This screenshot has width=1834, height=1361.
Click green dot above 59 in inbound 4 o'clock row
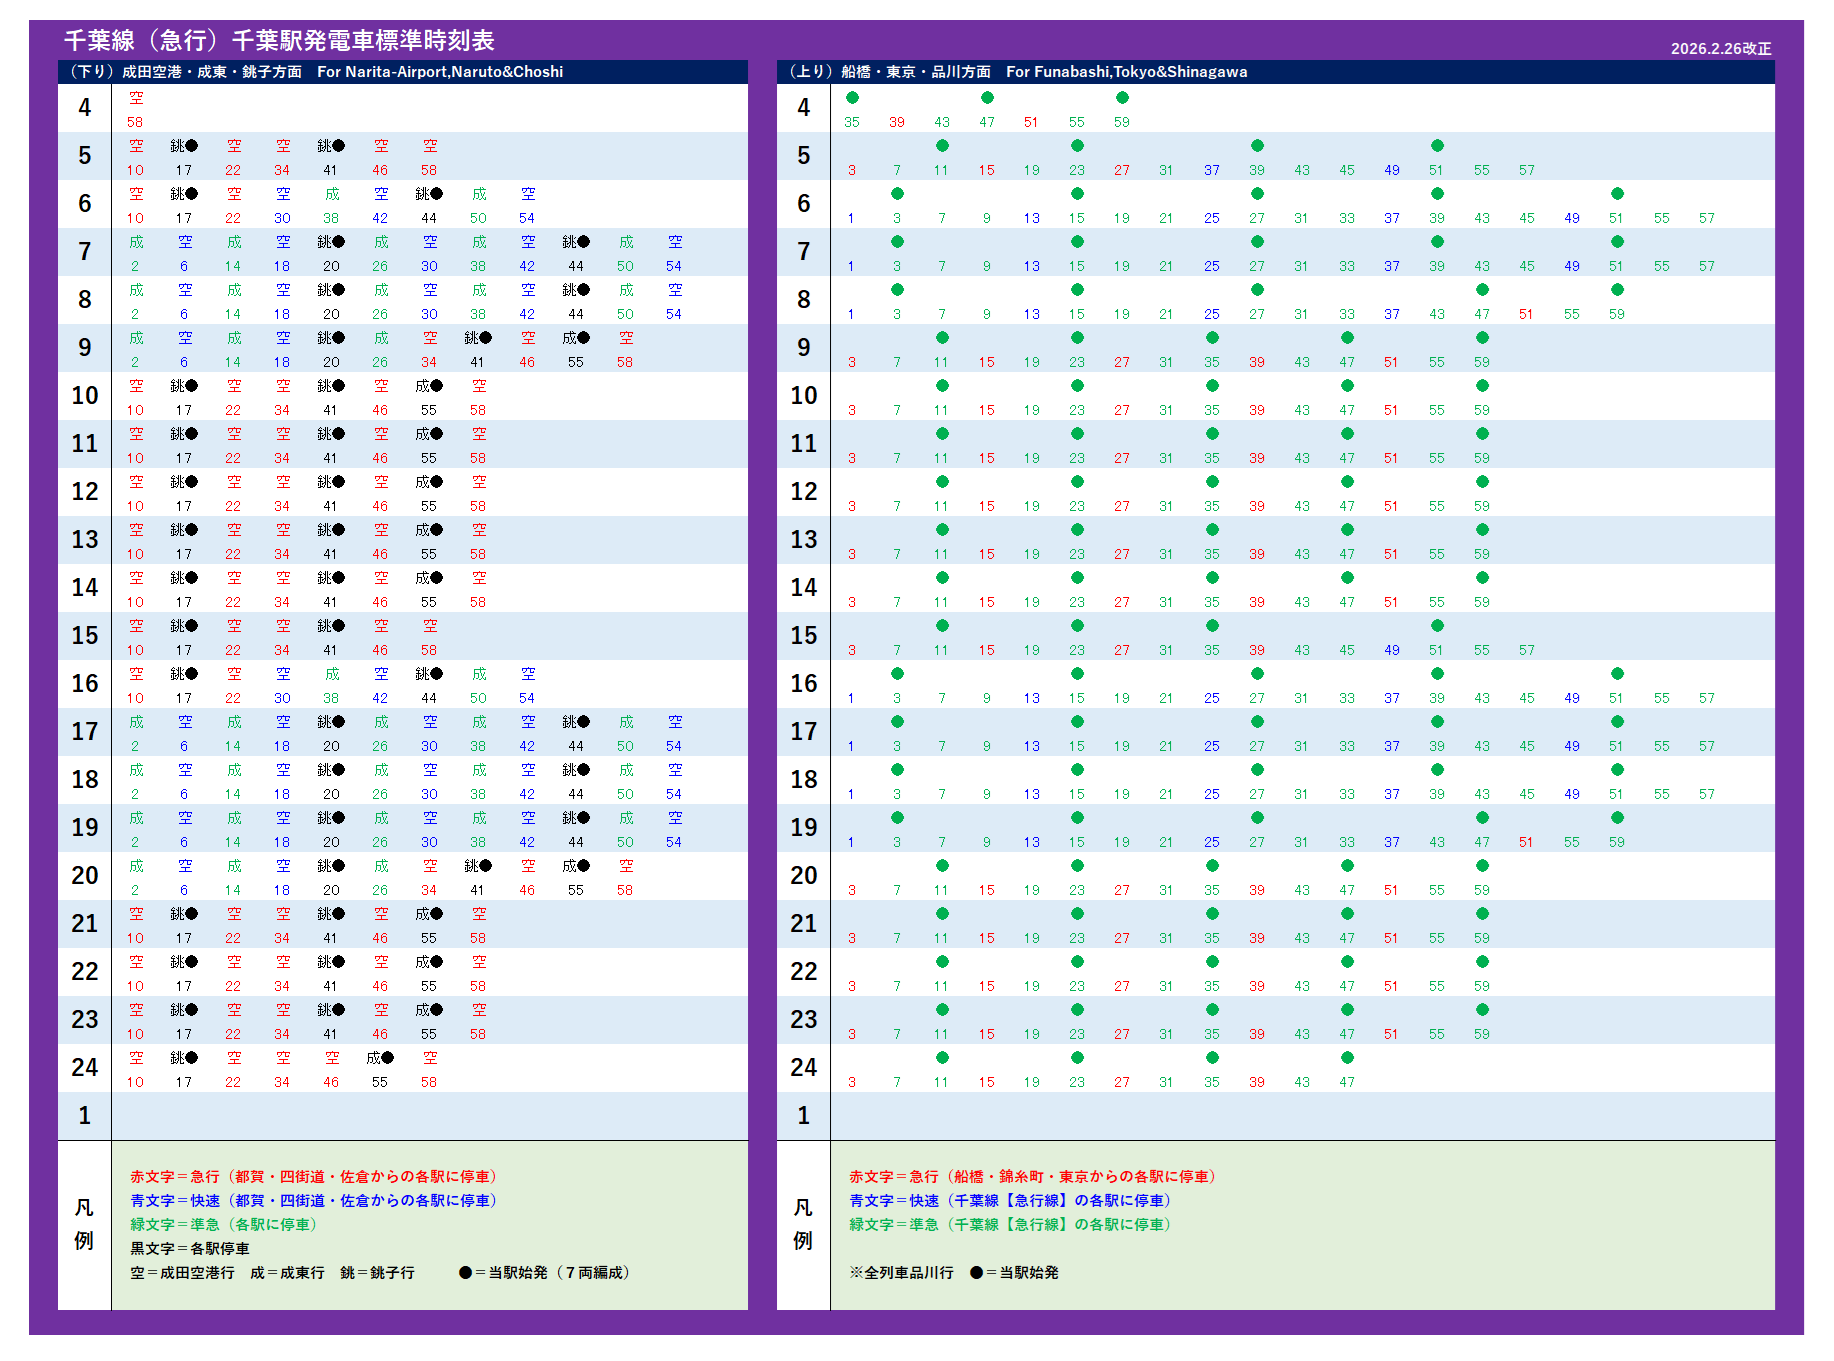1122,98
